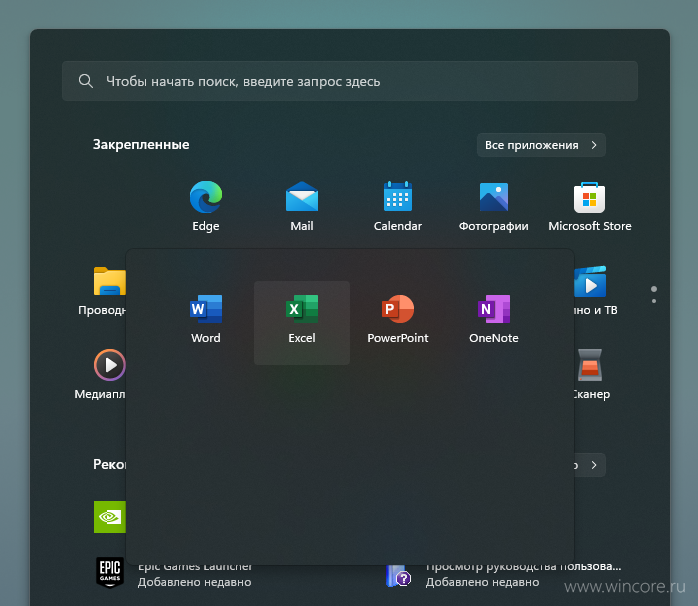This screenshot has height=606, width=698.
Task: Open the Кино и ТВ app icon
Action: pos(590,281)
